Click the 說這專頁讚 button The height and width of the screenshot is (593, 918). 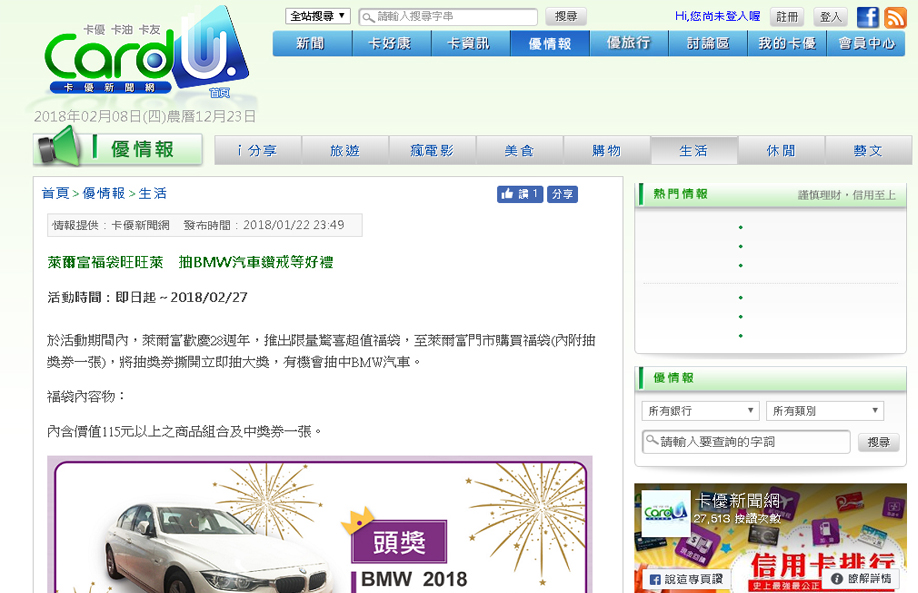(x=685, y=579)
